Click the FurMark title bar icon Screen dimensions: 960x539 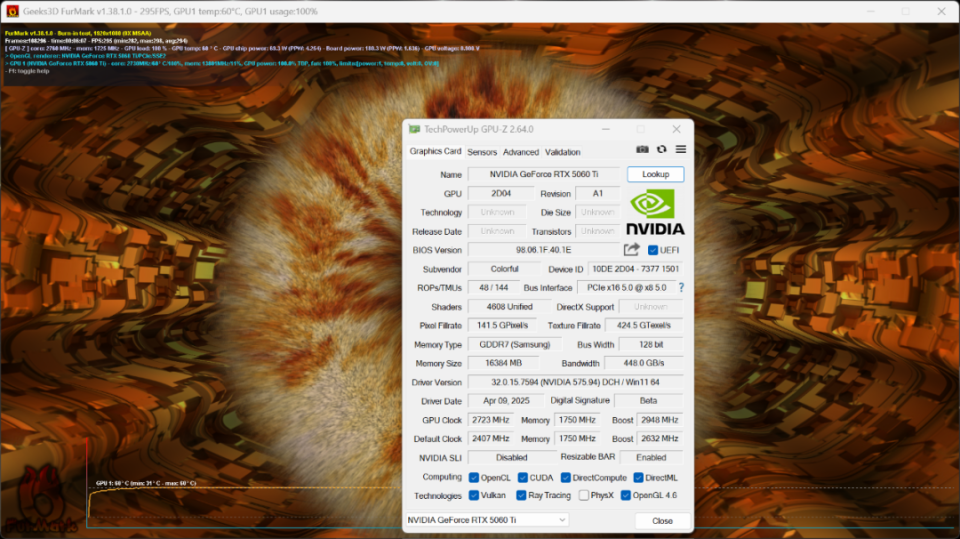[12, 11]
